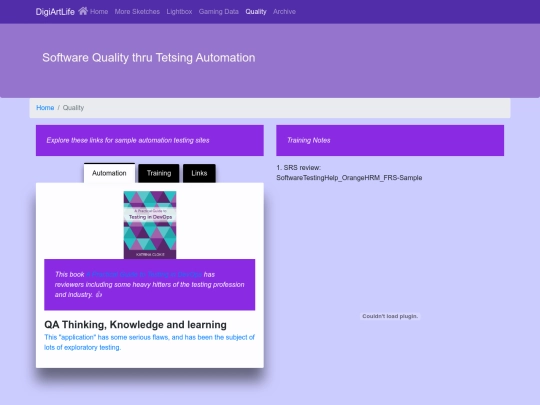Go to Home in the navbar

pyautogui.click(x=99, y=12)
